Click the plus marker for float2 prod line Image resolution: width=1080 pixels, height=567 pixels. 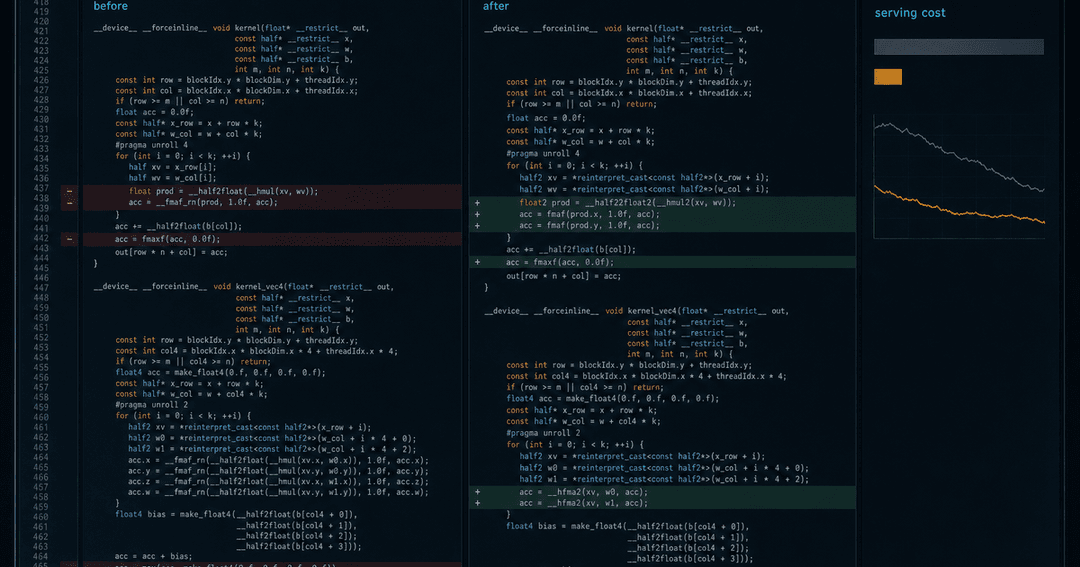coord(477,203)
